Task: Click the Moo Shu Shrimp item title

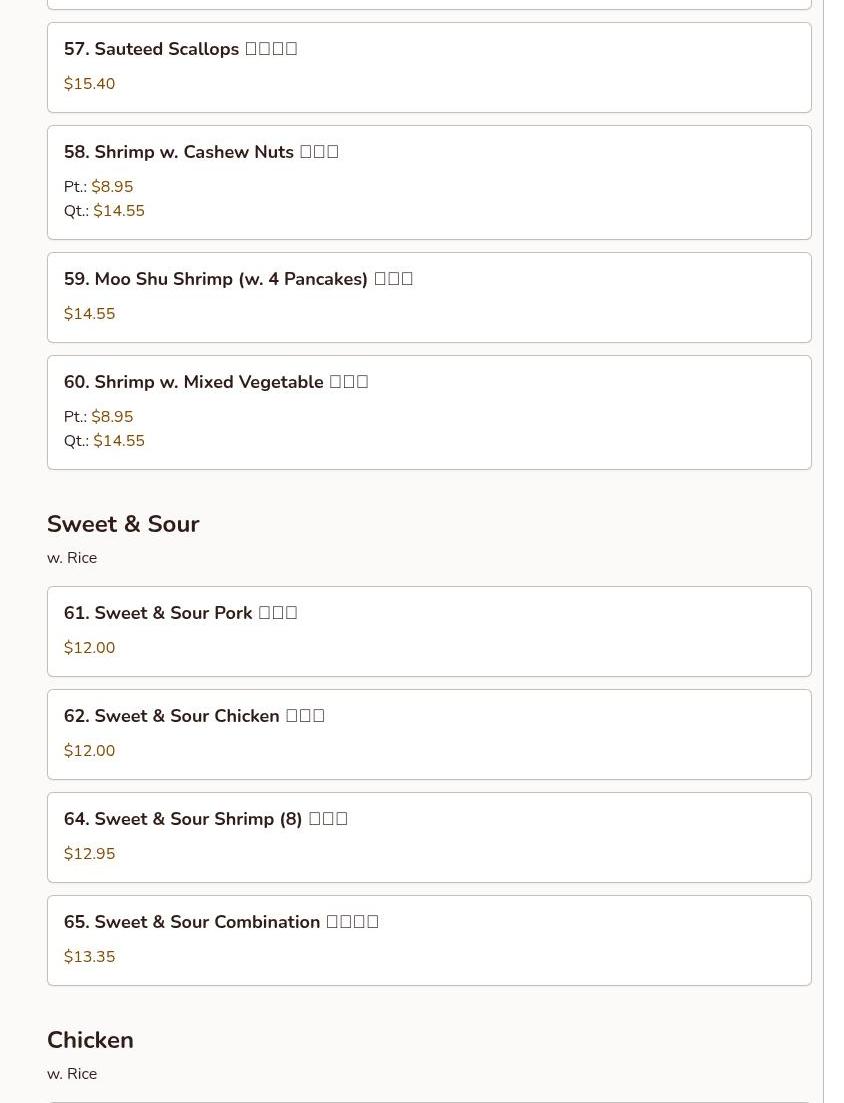Action: (x=238, y=279)
